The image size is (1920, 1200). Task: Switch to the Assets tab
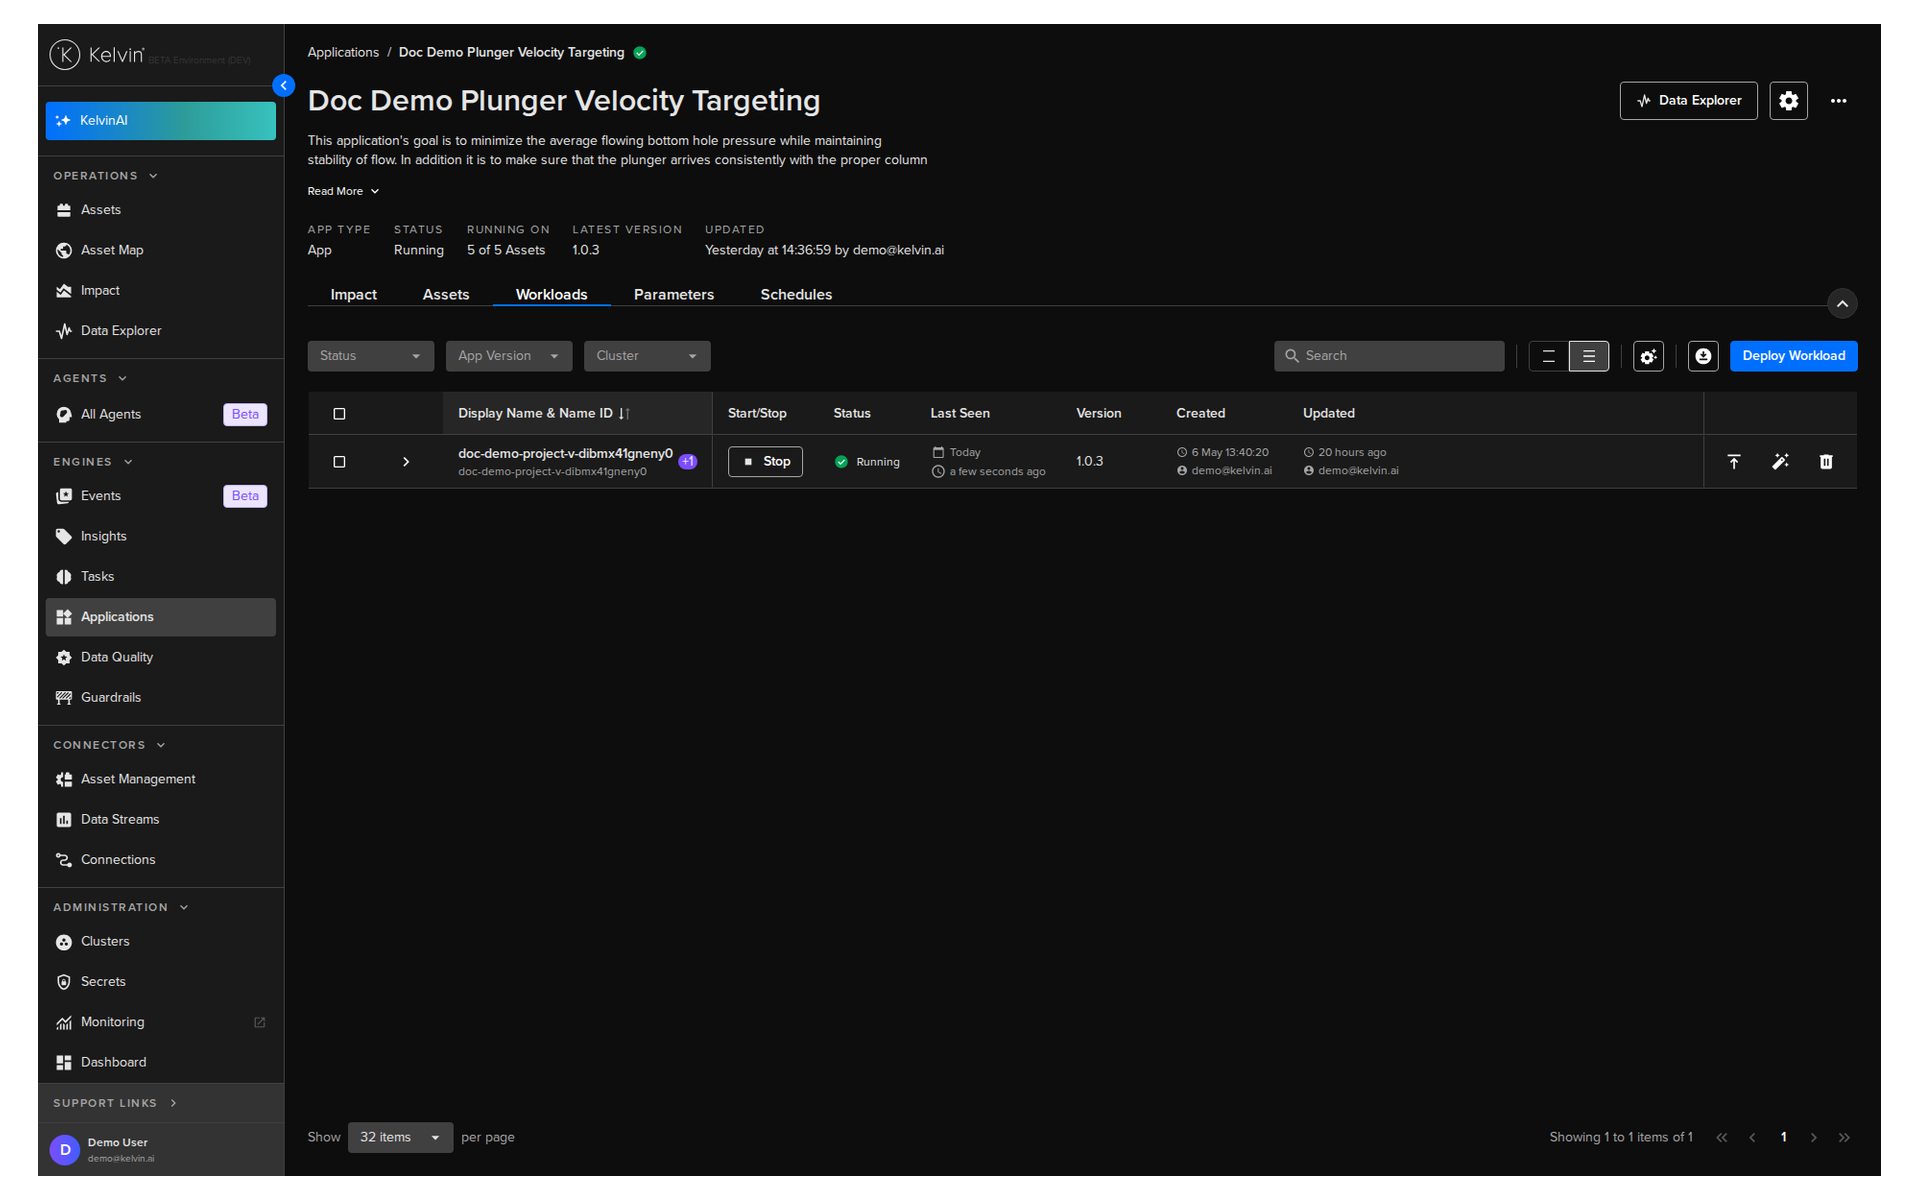click(446, 295)
